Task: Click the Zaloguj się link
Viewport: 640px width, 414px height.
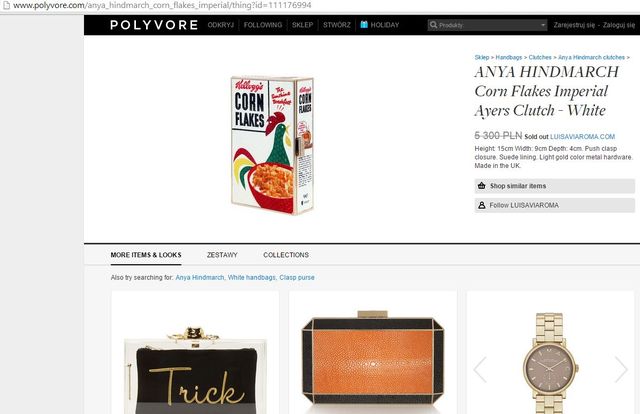Action: coord(619,25)
